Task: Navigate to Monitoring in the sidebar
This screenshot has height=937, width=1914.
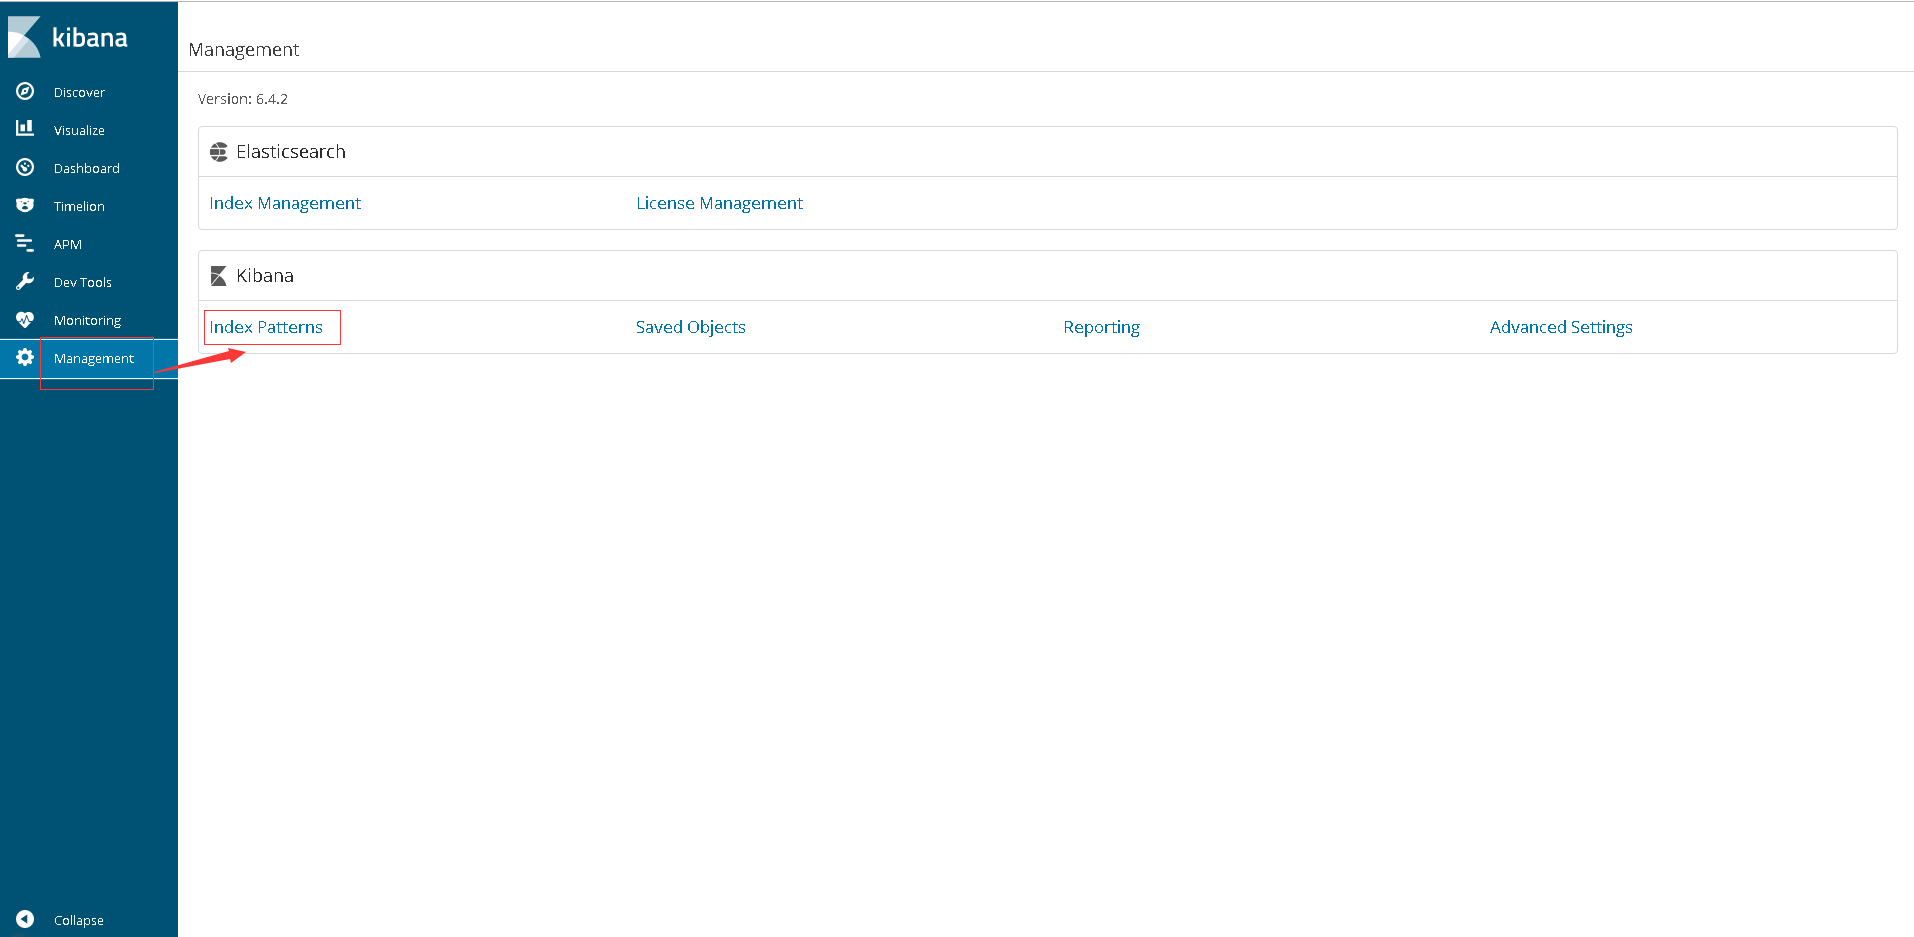Action: [87, 320]
